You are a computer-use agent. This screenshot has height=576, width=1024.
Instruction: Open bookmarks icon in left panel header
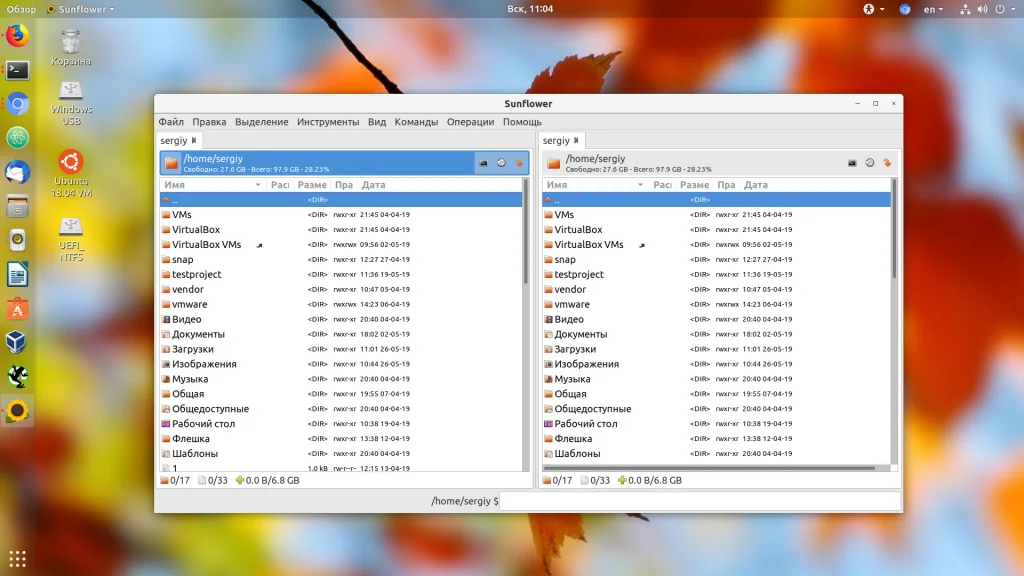[519, 163]
